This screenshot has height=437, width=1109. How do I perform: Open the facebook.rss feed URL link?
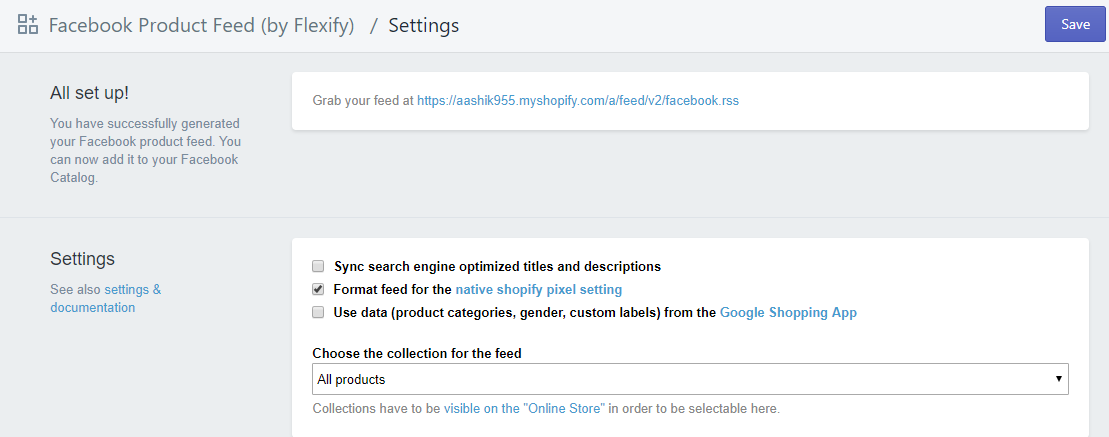(x=578, y=100)
